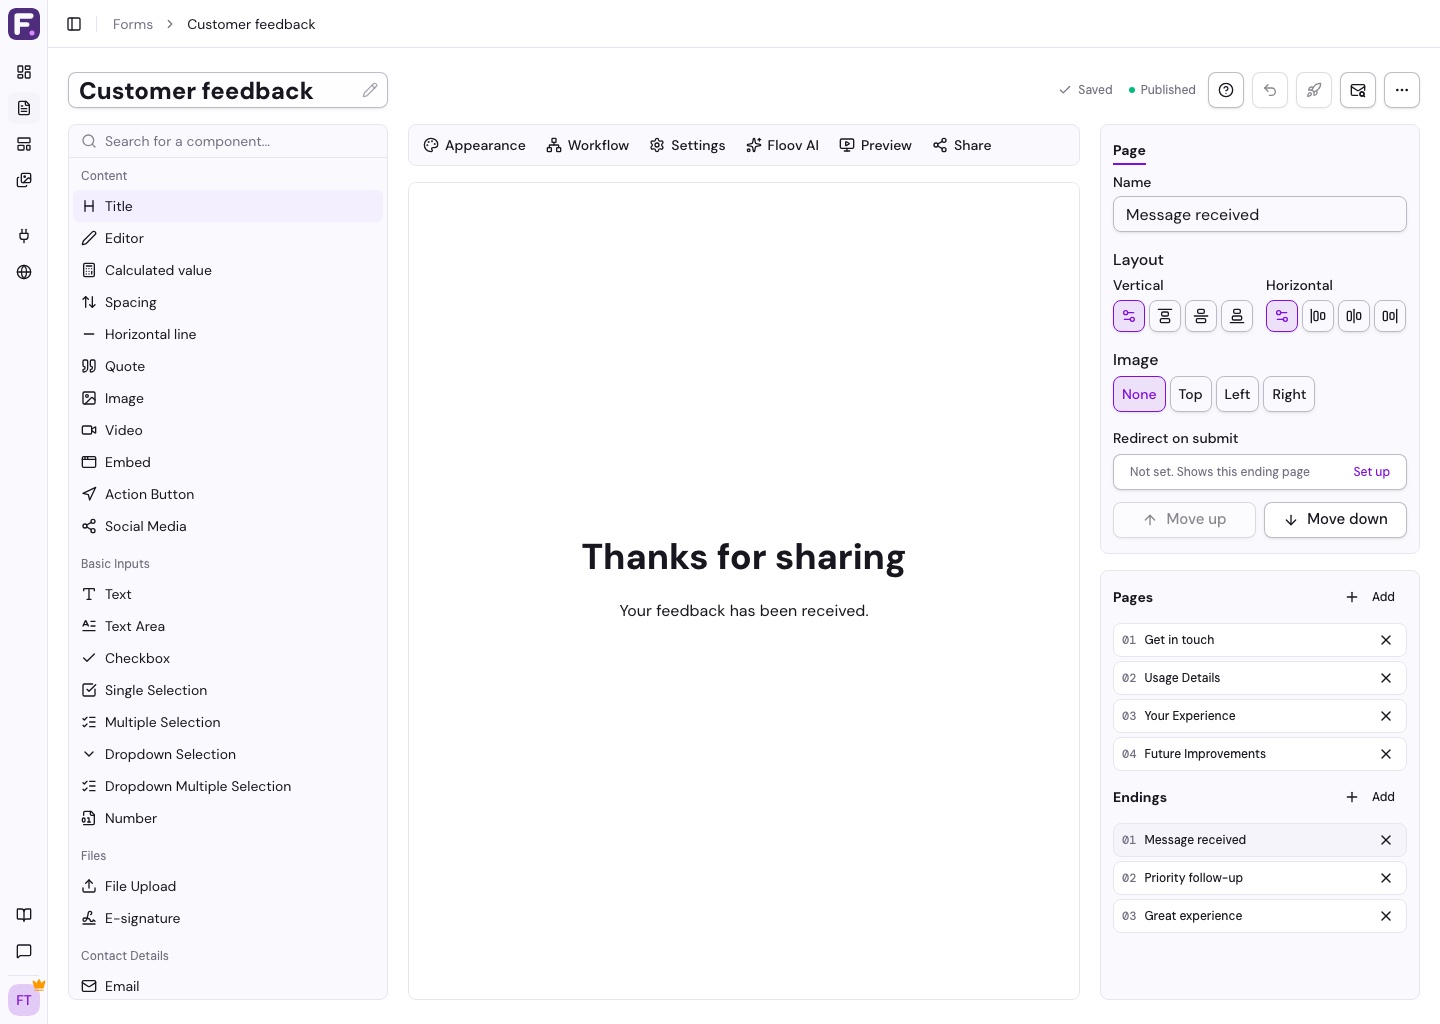Click the Move up button
The height and width of the screenshot is (1024, 1440).
click(1184, 520)
